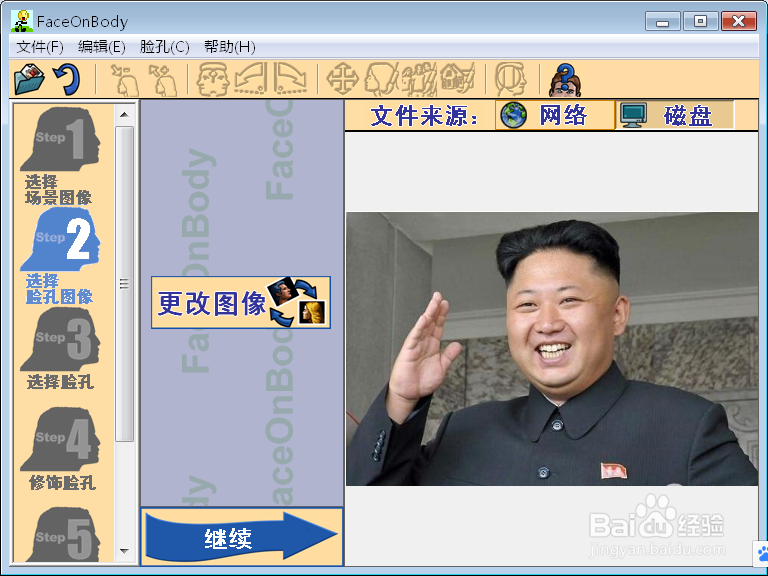Go to Step 4 修饰脸孔
768x576 pixels.
[60, 449]
